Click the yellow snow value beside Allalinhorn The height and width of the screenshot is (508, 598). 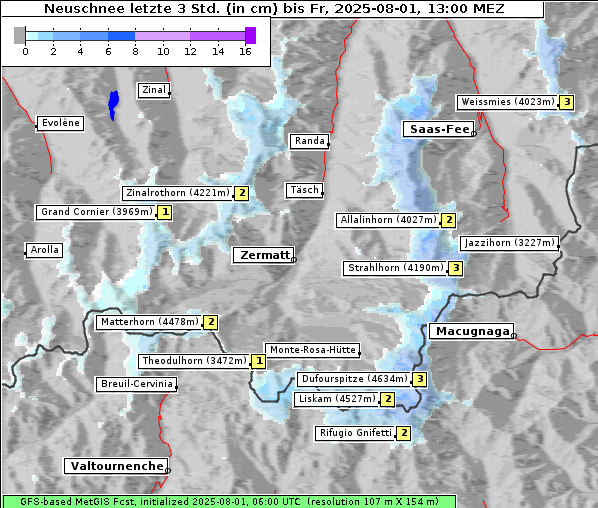tap(448, 220)
